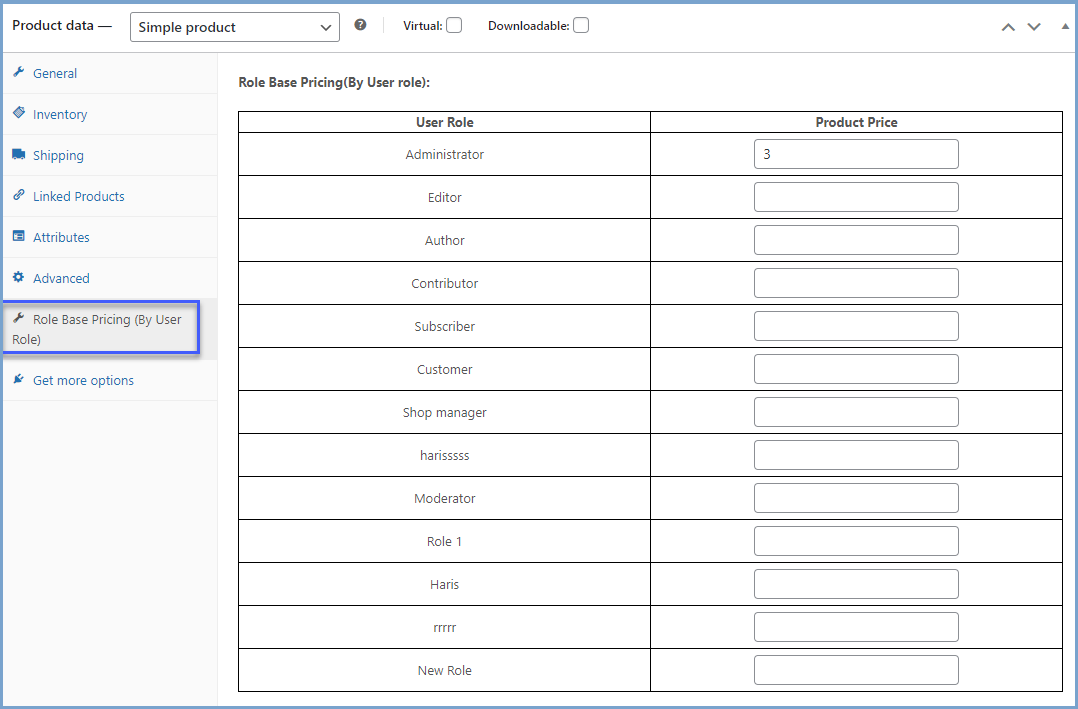The height and width of the screenshot is (709, 1078).
Task: Select the General wrench icon in sidebar
Action: [17, 72]
